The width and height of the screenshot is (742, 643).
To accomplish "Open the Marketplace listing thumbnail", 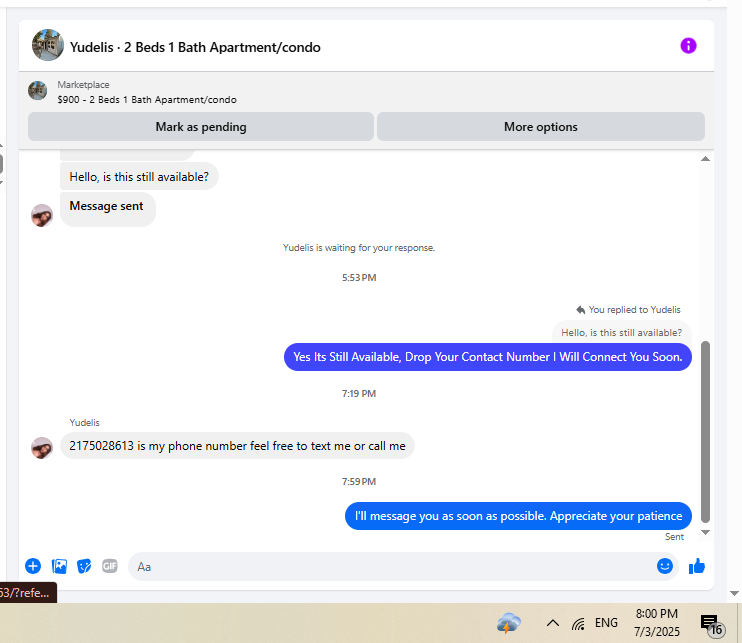I will [37, 90].
